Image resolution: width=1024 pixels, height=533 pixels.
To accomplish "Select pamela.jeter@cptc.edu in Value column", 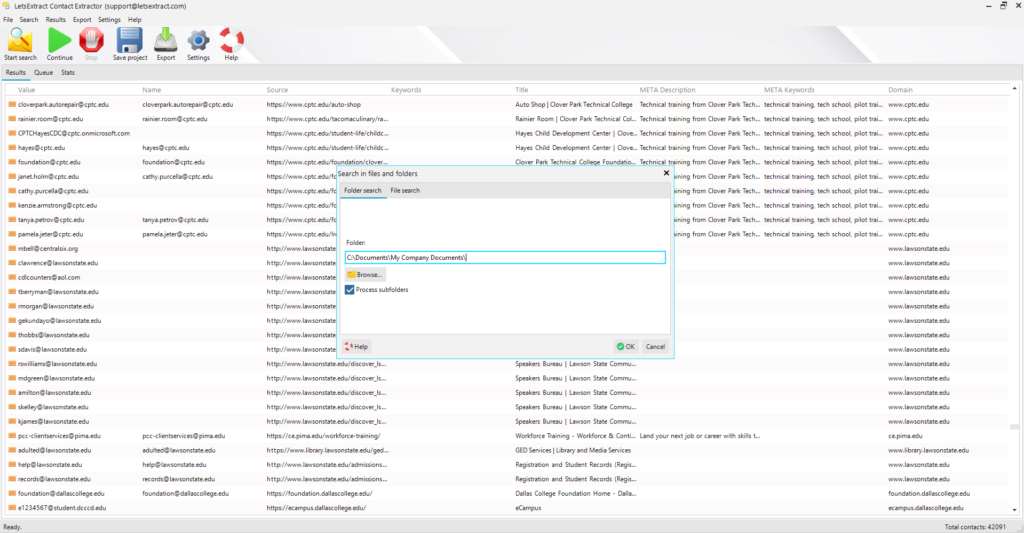I will pos(50,234).
